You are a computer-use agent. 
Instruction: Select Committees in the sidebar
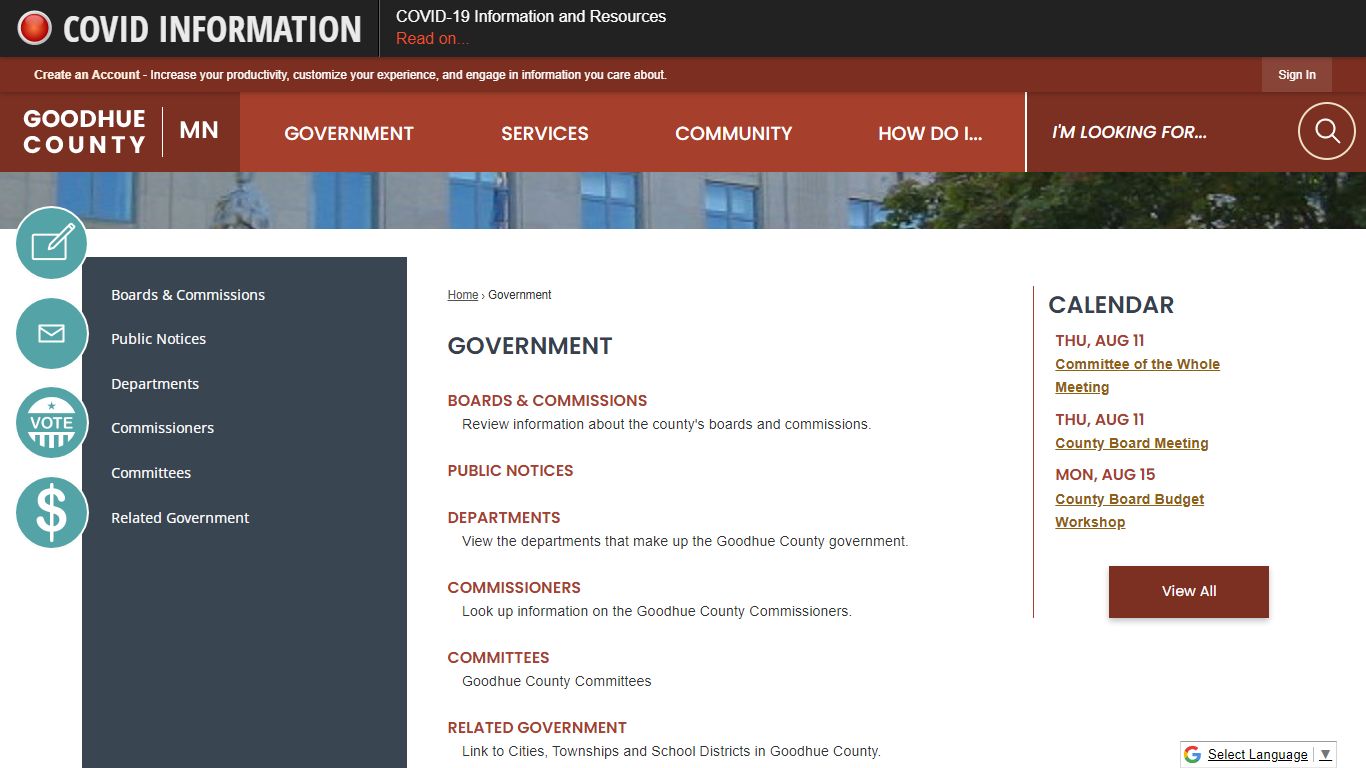151,473
